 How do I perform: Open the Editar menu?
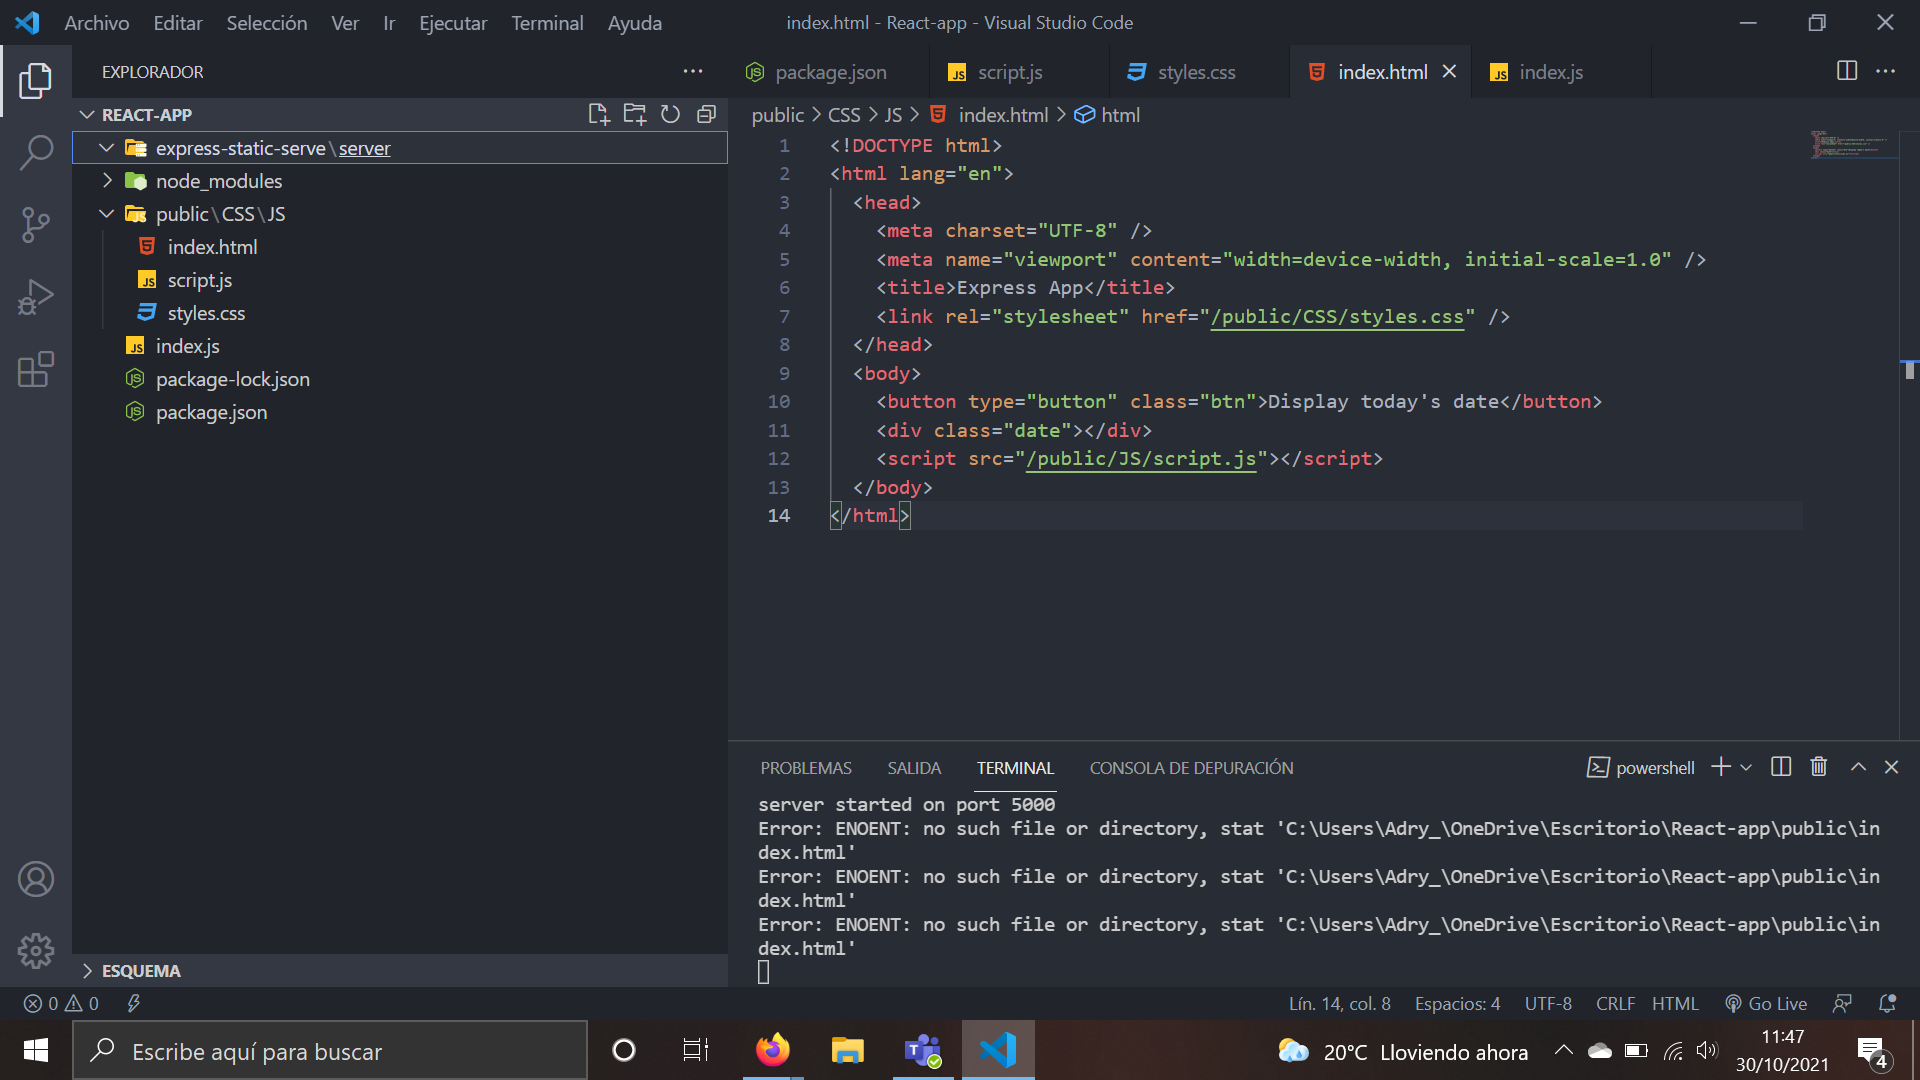[178, 22]
